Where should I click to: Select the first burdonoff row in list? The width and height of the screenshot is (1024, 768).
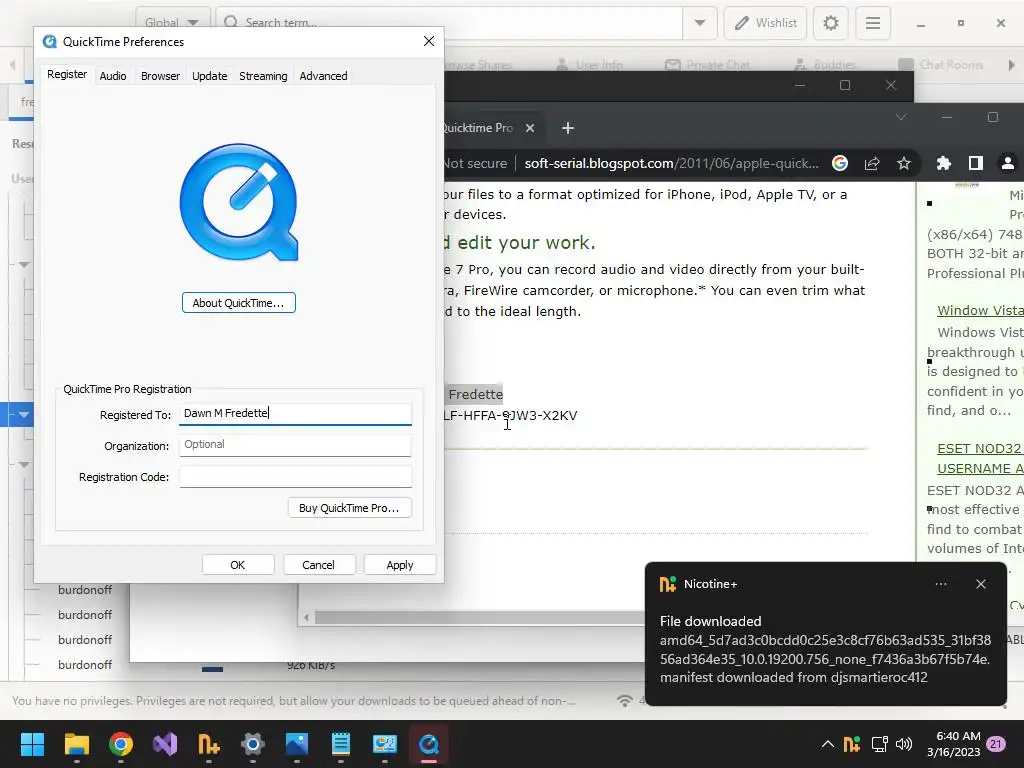coord(85,590)
